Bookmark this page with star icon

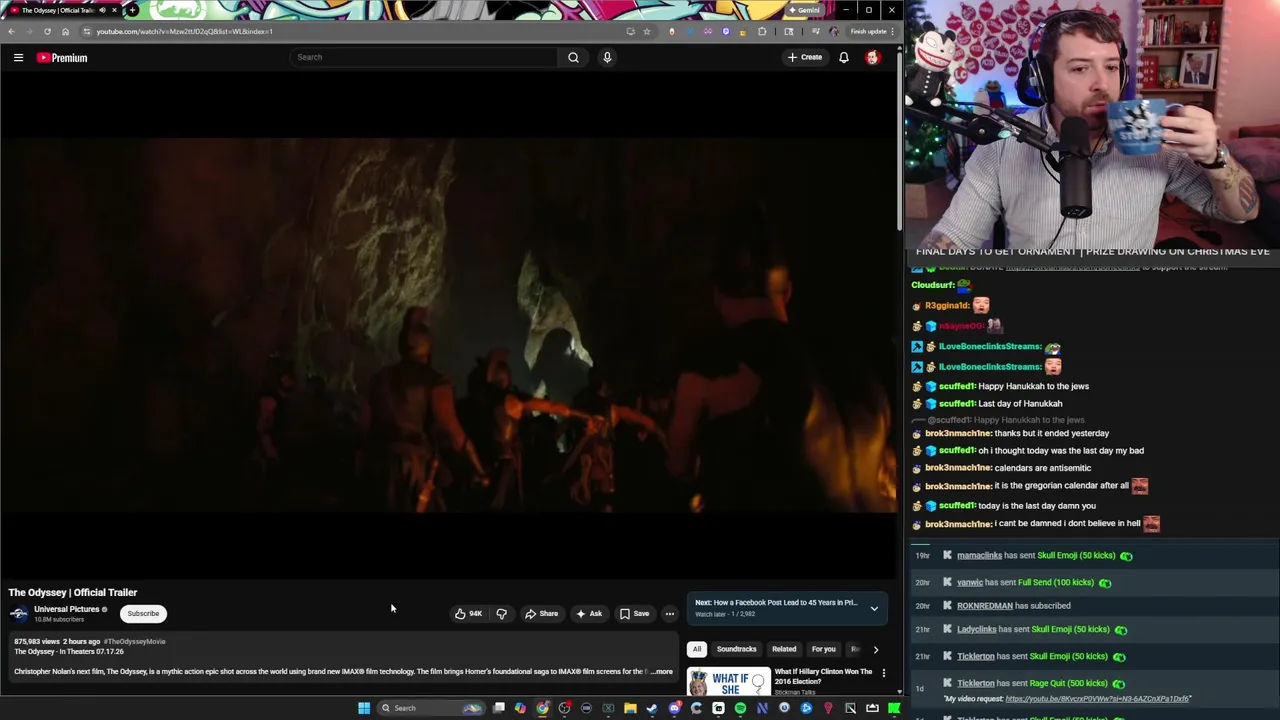point(647,31)
